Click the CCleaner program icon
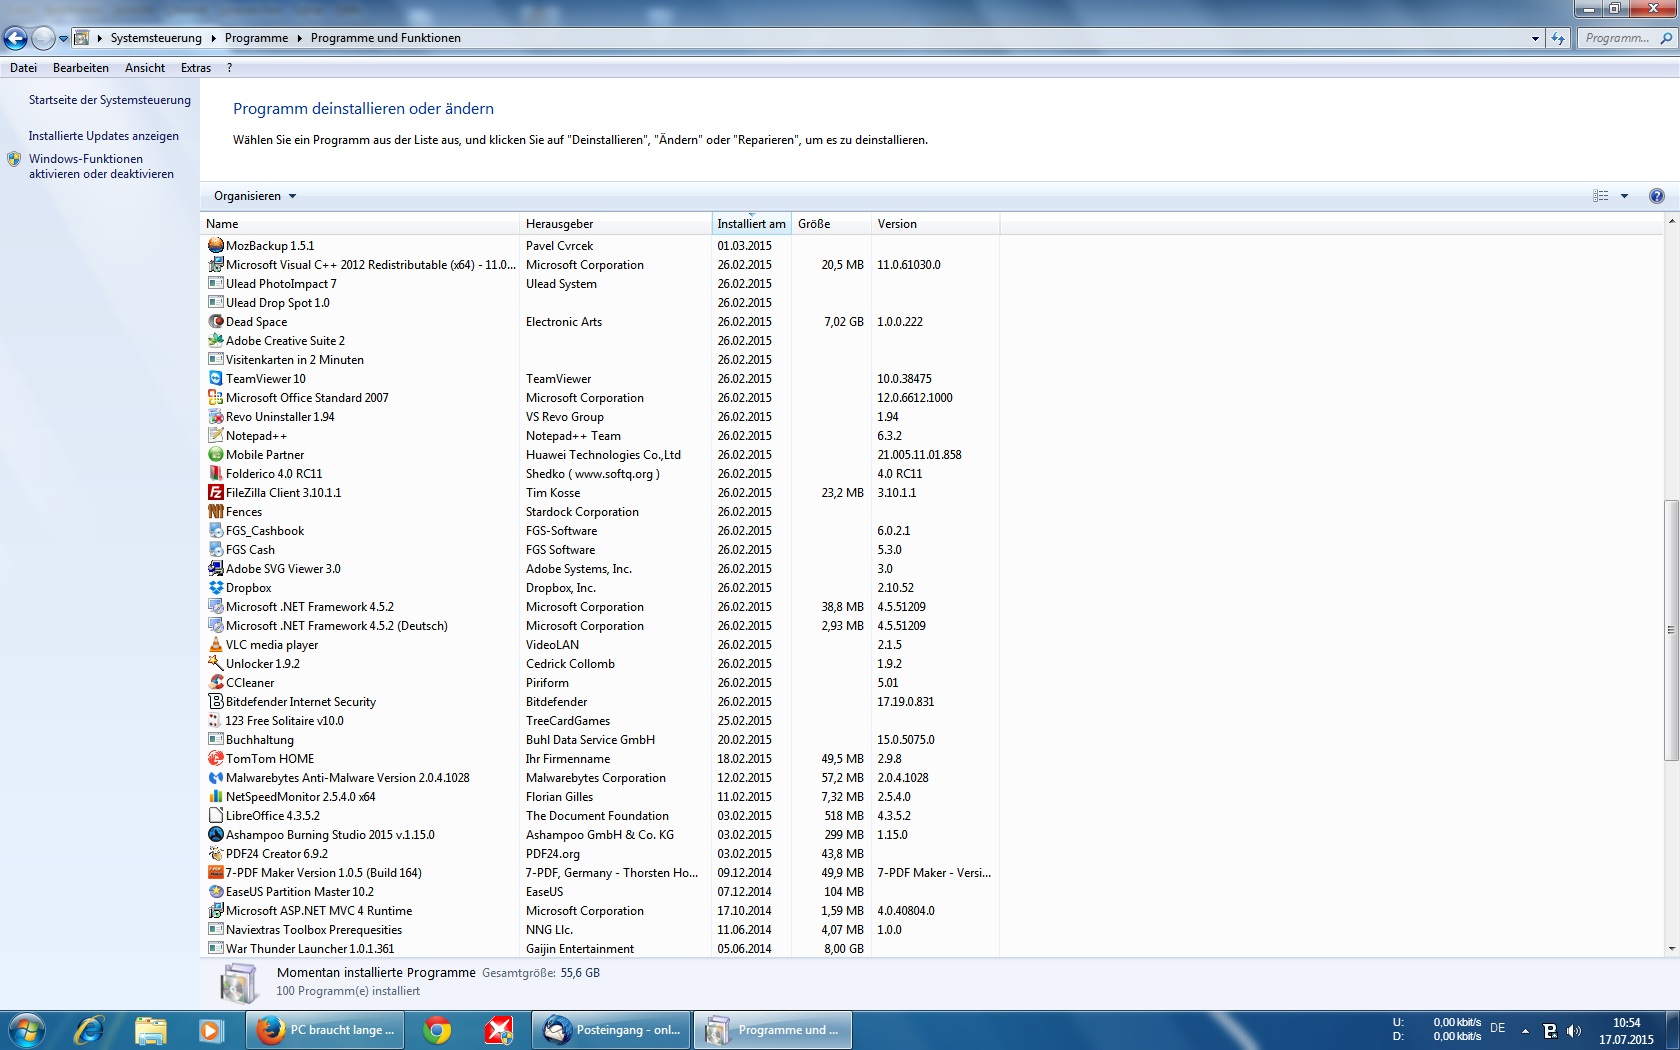The height and width of the screenshot is (1050, 1680). point(215,682)
